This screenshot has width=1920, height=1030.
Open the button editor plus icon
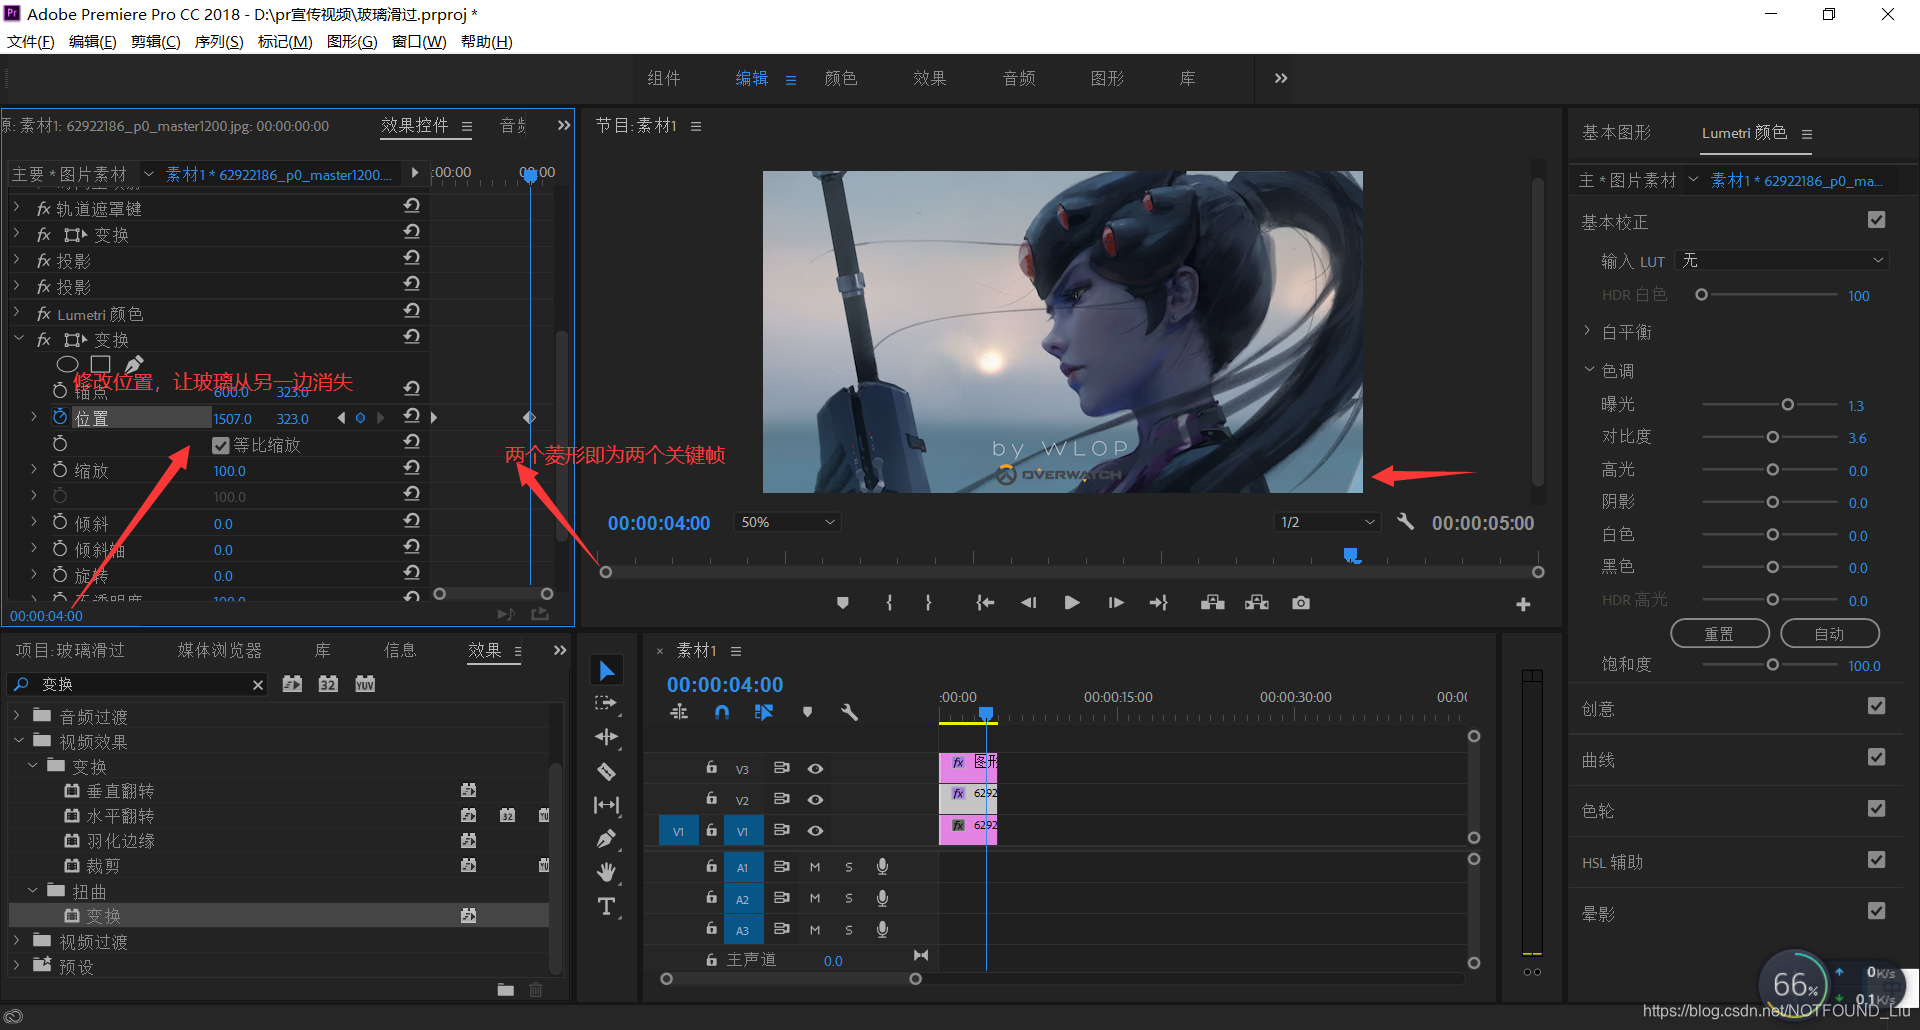tap(1523, 604)
